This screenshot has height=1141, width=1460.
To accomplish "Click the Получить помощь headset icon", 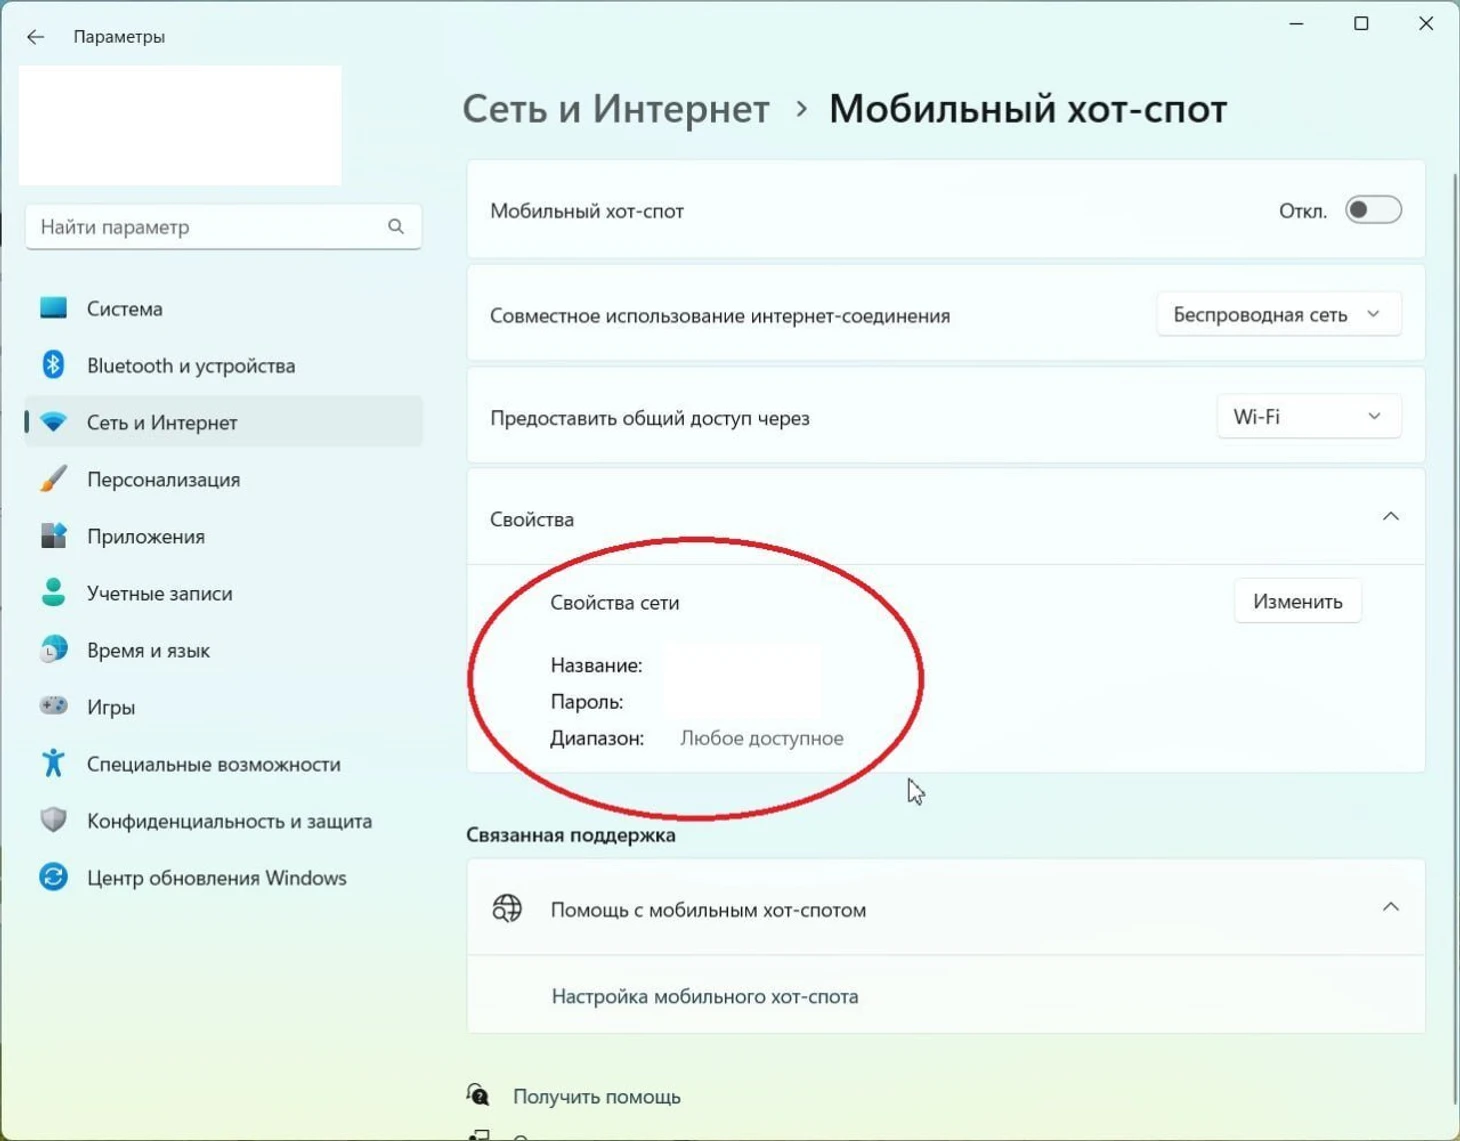I will point(478,1095).
